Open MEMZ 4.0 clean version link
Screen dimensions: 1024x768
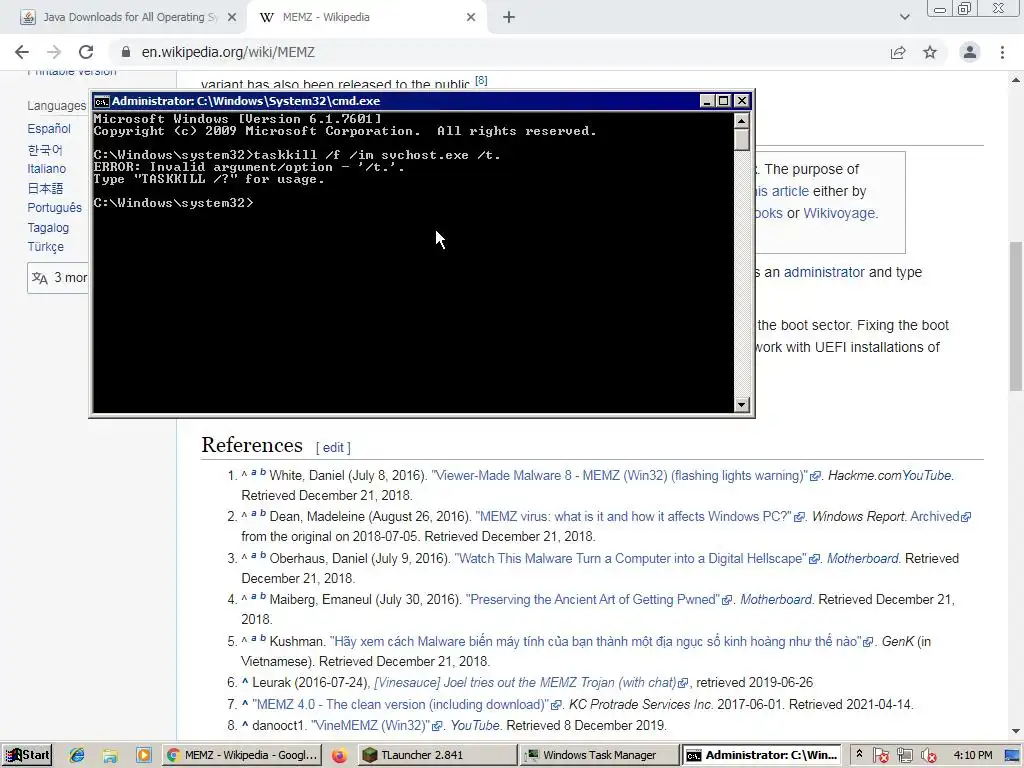pos(400,705)
